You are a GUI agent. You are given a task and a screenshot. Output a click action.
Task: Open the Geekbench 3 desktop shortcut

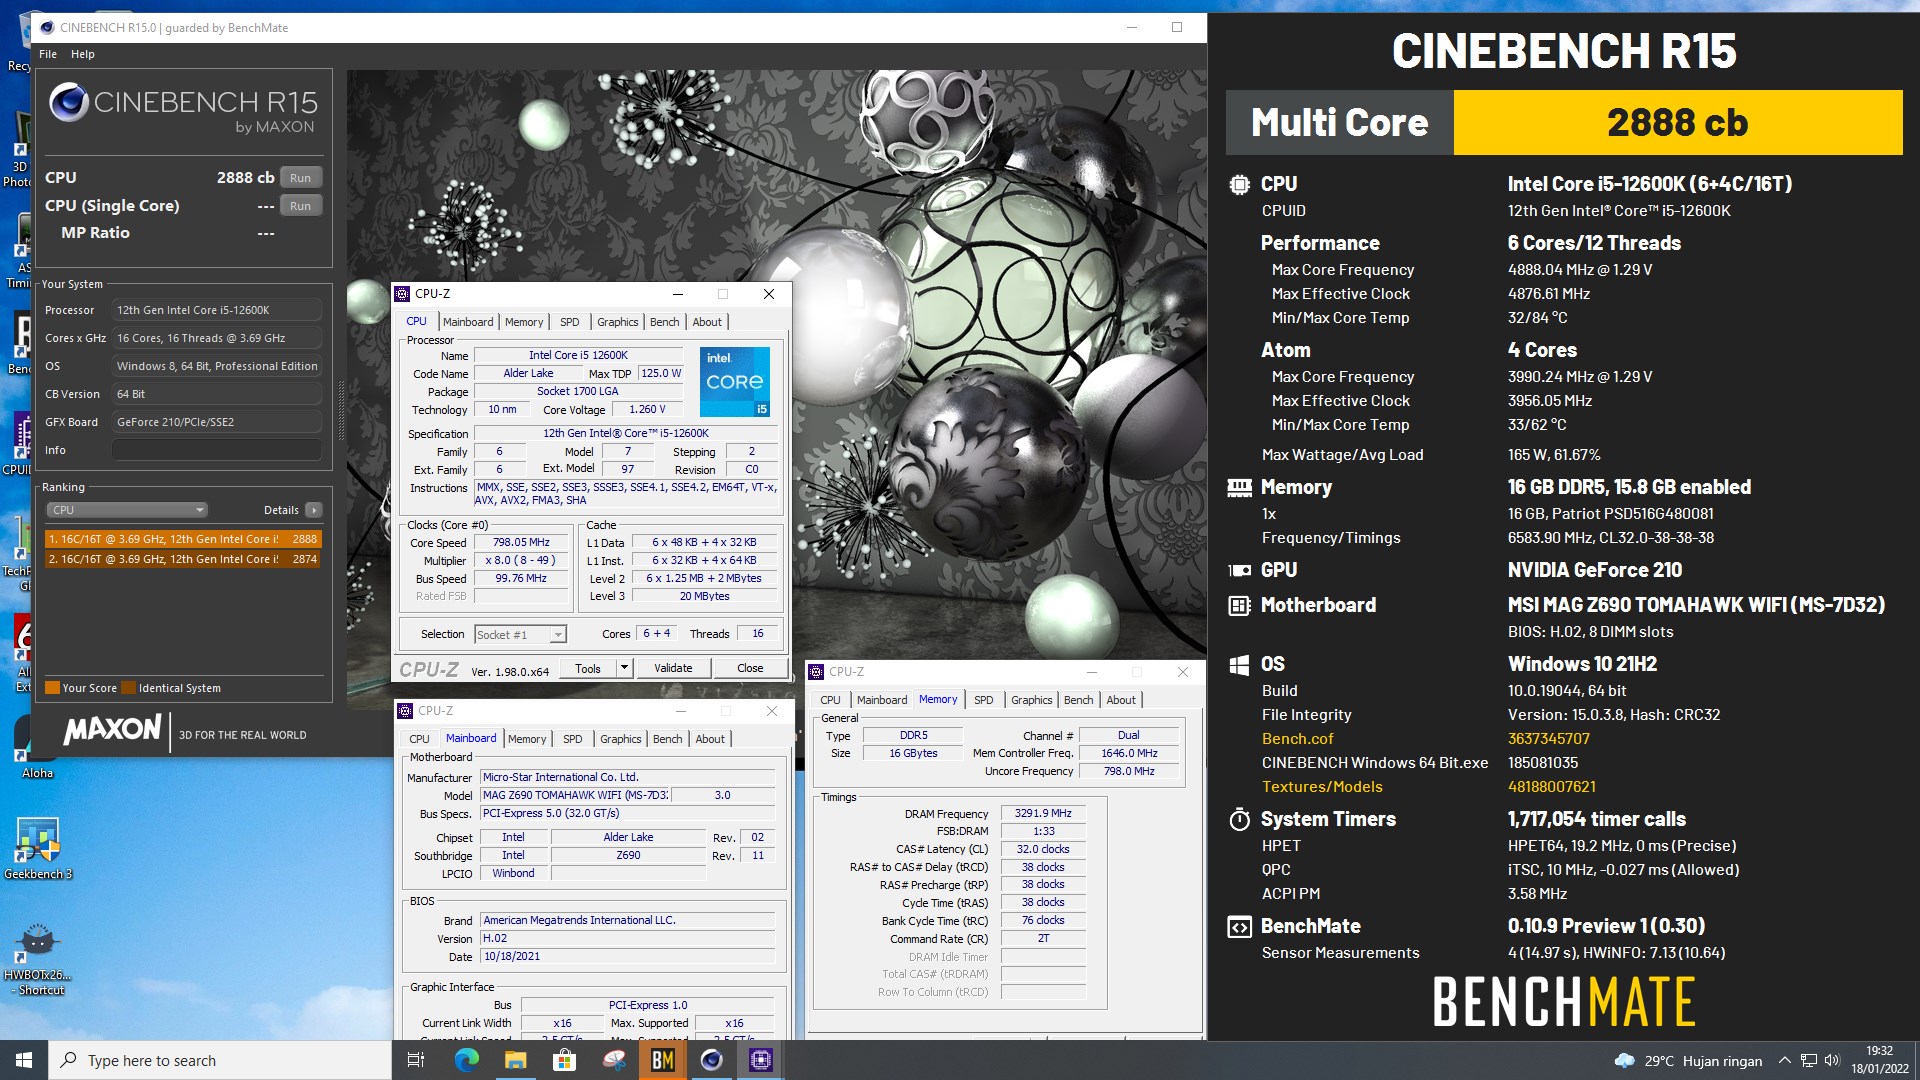[38, 848]
